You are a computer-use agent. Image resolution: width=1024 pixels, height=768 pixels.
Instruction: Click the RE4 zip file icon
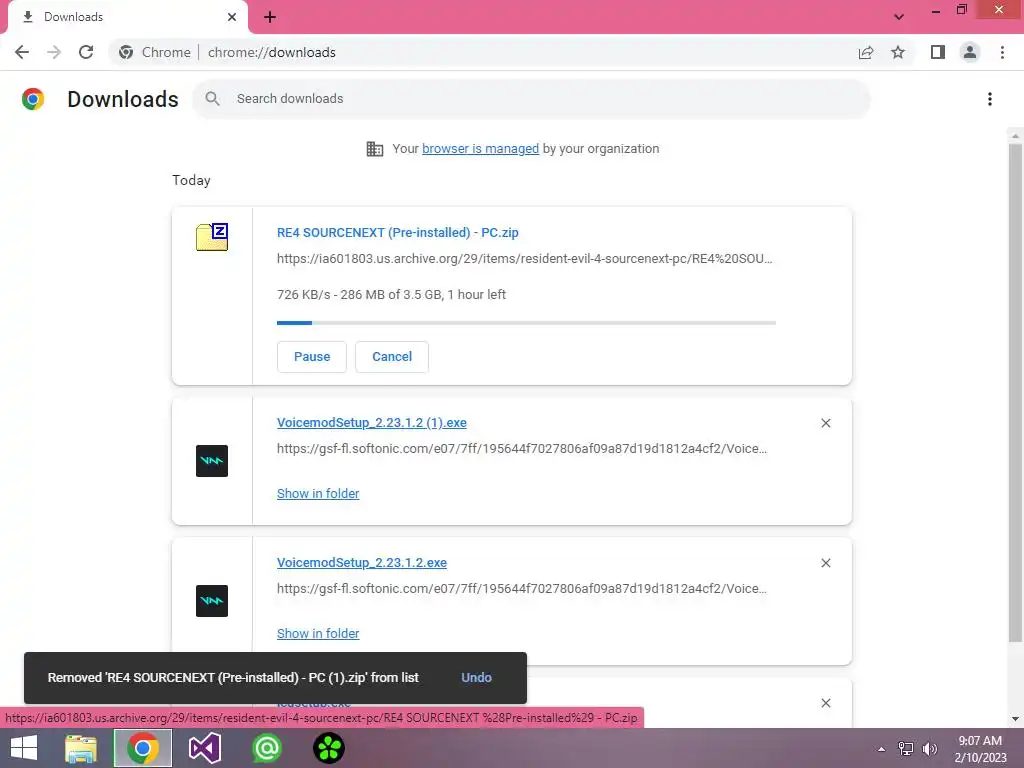click(x=212, y=236)
